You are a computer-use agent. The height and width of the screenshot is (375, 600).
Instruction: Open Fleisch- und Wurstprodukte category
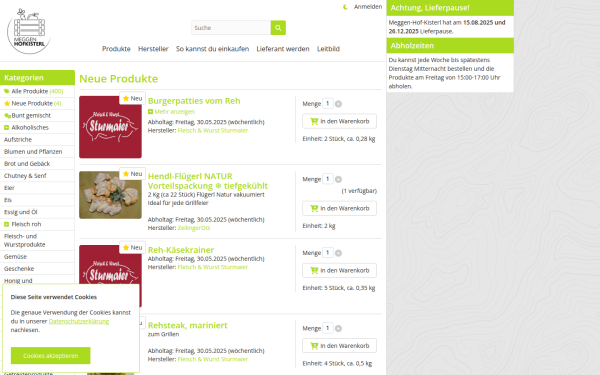pyautogui.click(x=37, y=240)
